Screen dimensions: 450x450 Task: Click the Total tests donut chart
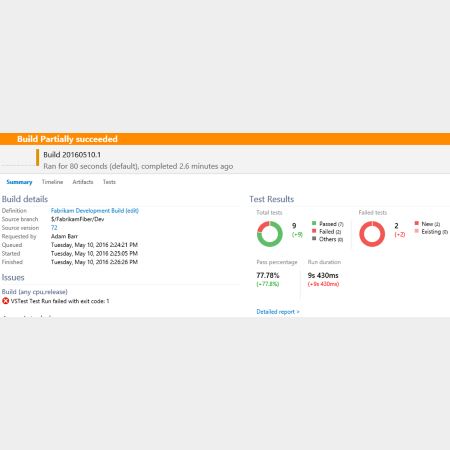point(270,234)
